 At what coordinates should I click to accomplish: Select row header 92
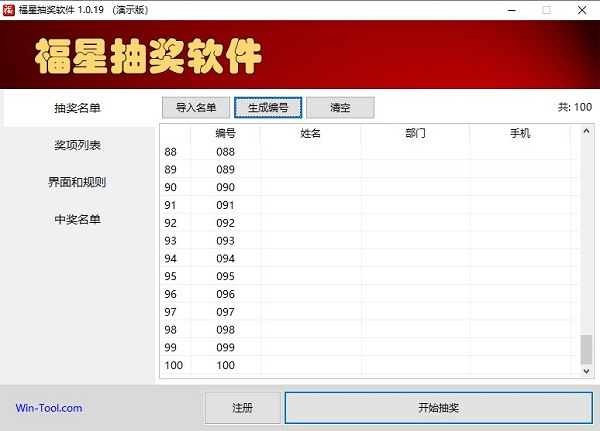(x=175, y=223)
